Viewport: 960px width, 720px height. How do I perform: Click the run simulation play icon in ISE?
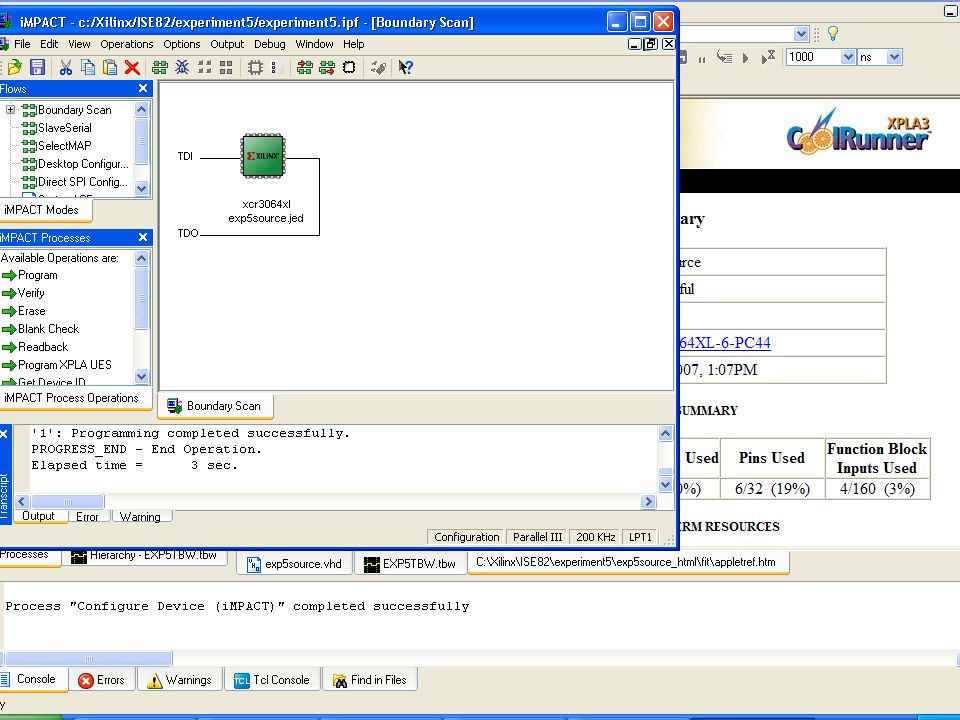(745, 58)
